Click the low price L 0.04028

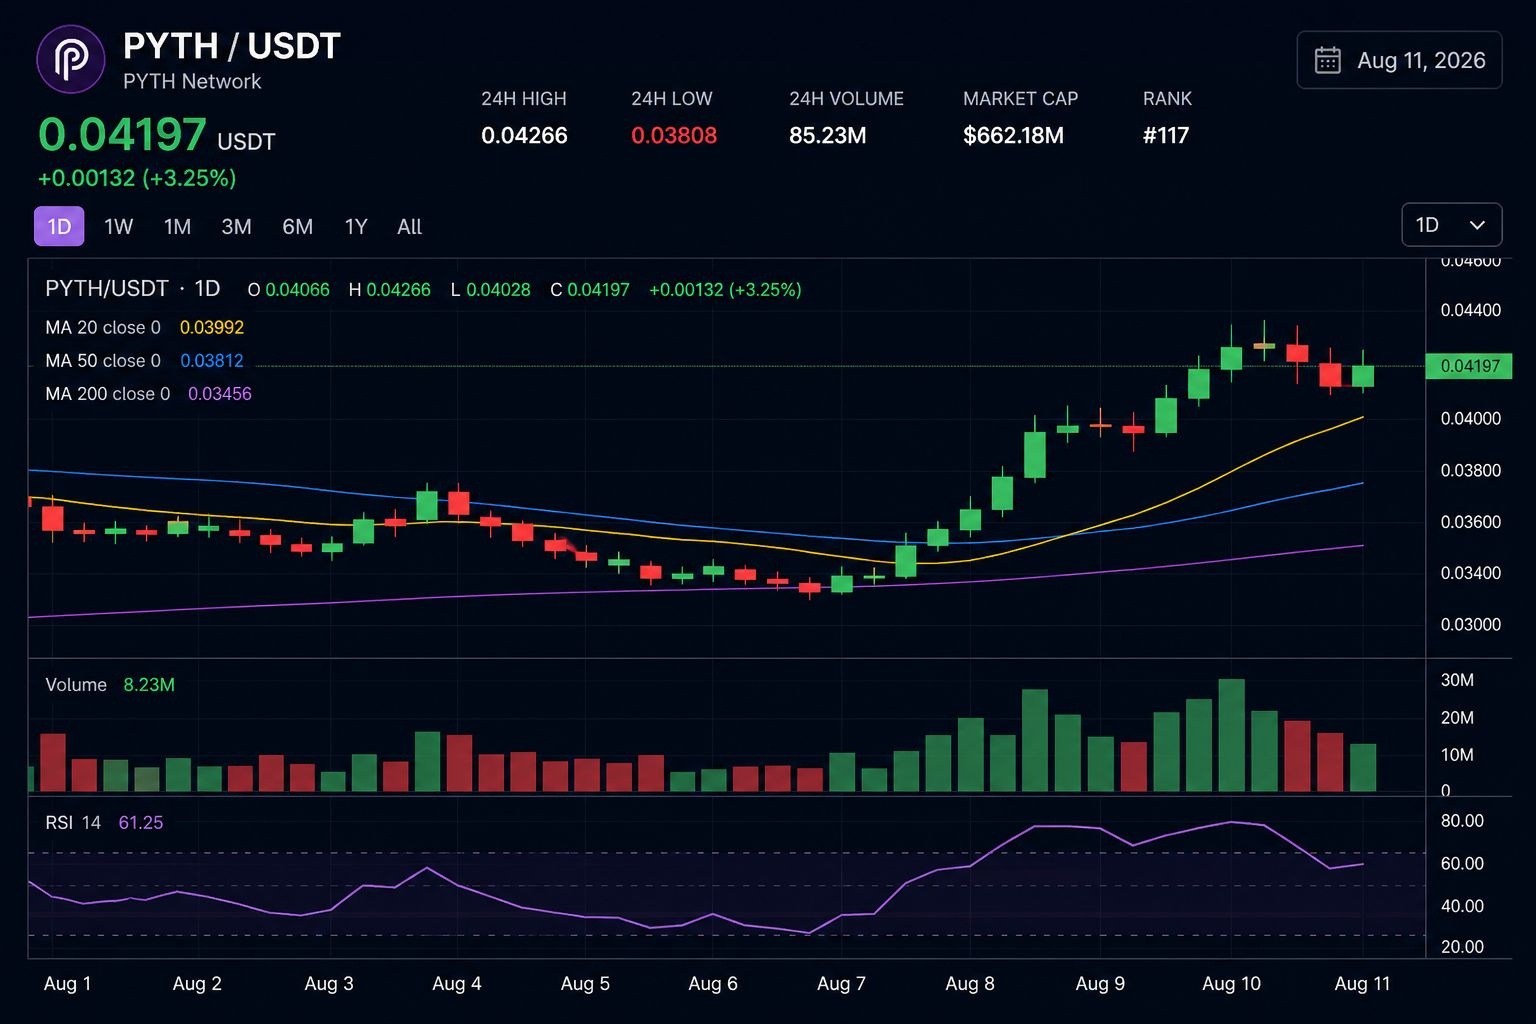pos(491,290)
